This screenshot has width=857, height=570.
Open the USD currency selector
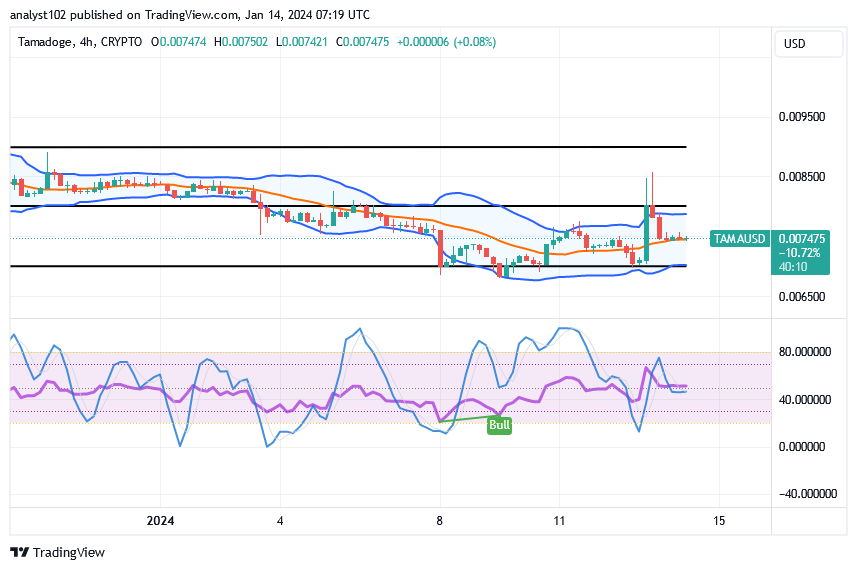(x=795, y=44)
